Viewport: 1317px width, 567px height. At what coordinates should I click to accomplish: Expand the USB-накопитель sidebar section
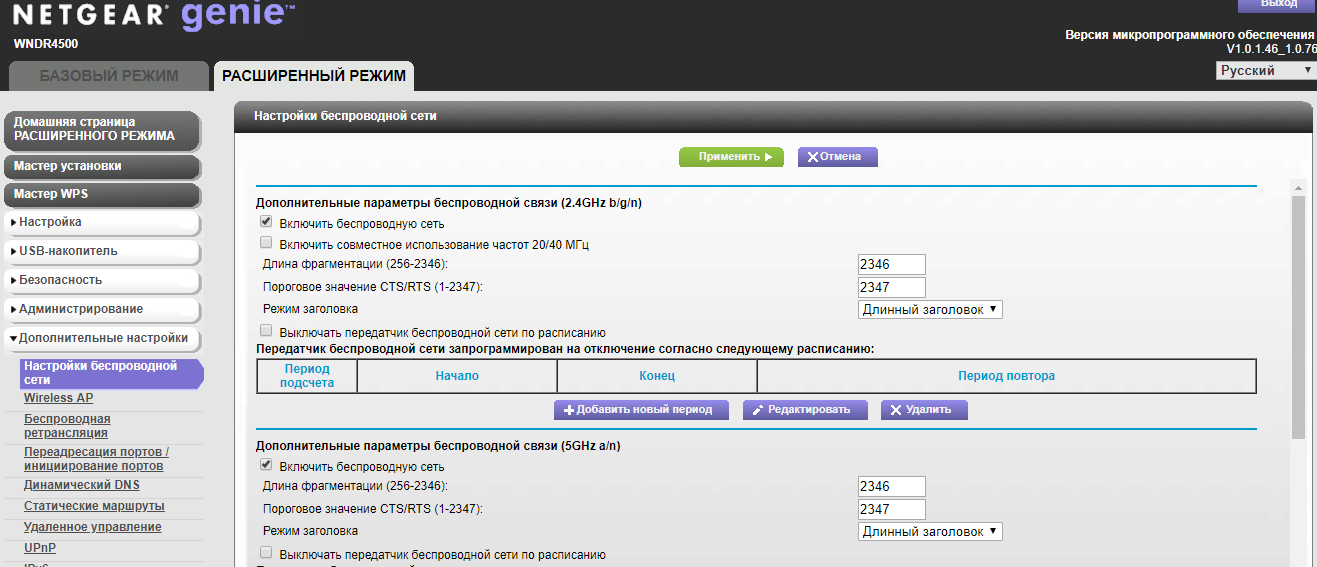point(100,251)
